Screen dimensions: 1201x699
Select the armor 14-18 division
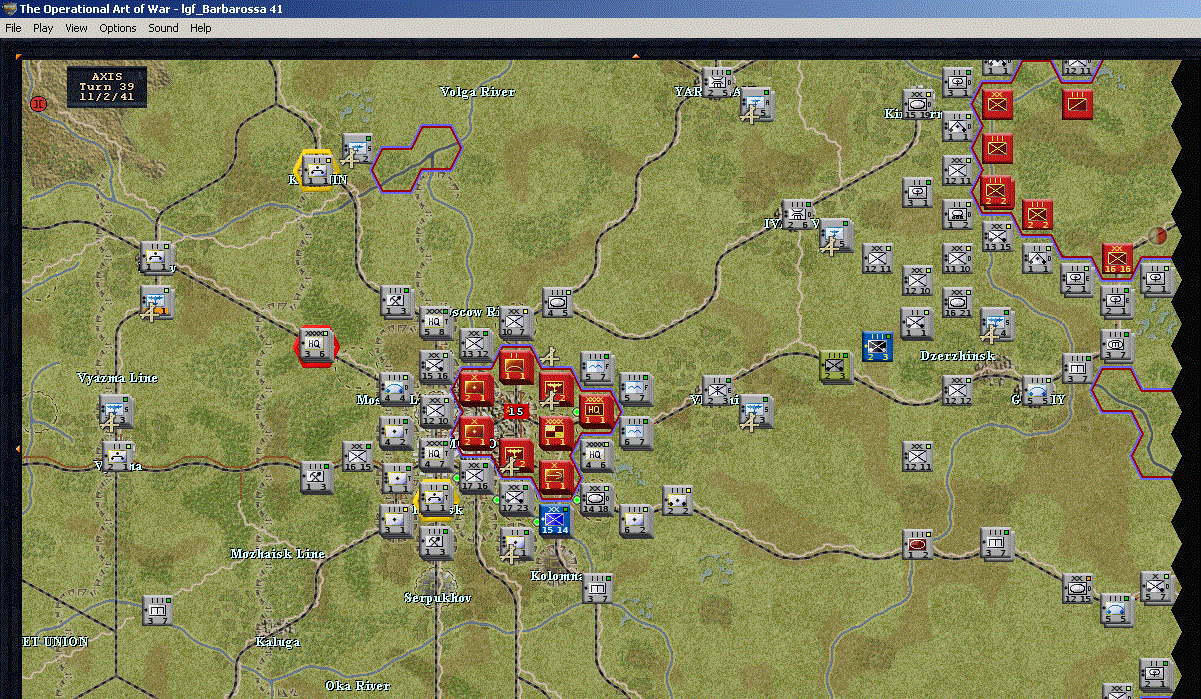(596, 498)
